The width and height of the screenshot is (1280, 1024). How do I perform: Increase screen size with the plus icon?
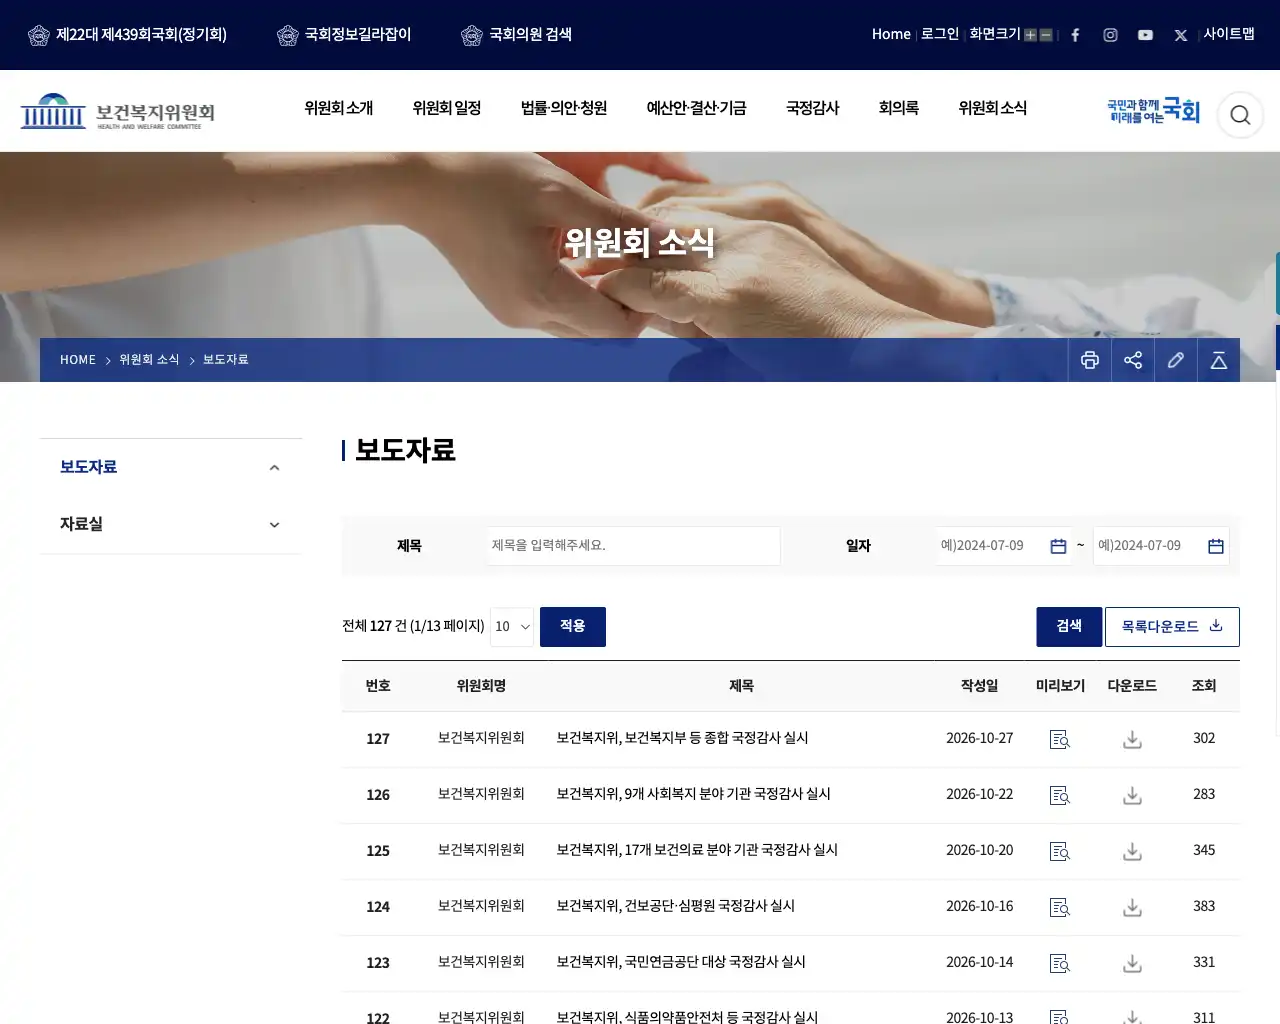click(x=1030, y=35)
